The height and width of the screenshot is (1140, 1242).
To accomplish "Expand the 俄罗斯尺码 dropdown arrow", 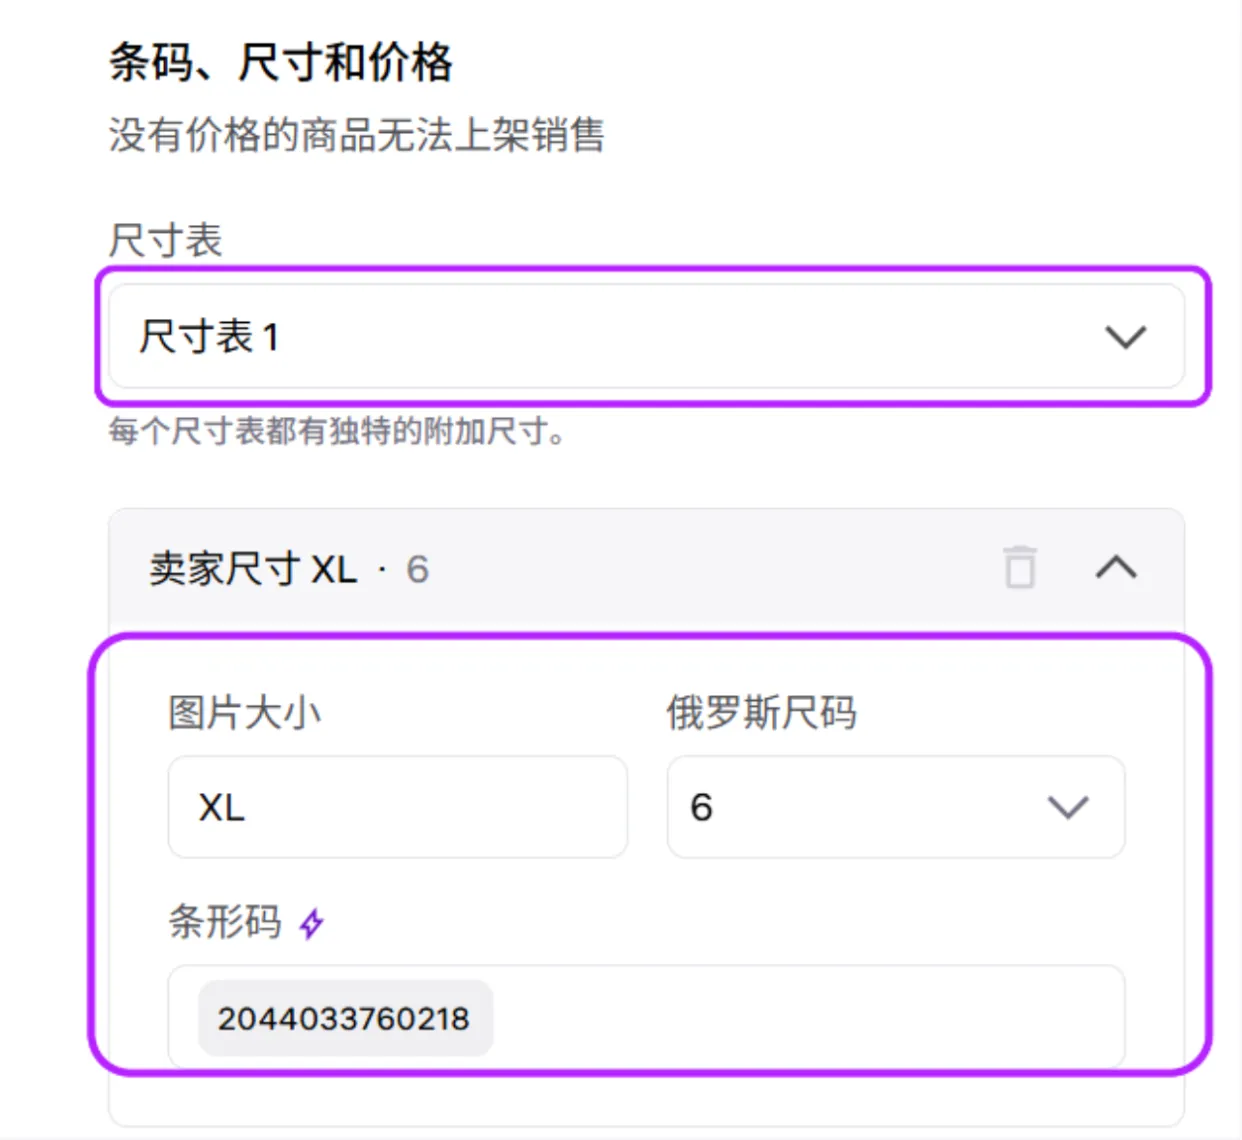I will pyautogui.click(x=1067, y=807).
